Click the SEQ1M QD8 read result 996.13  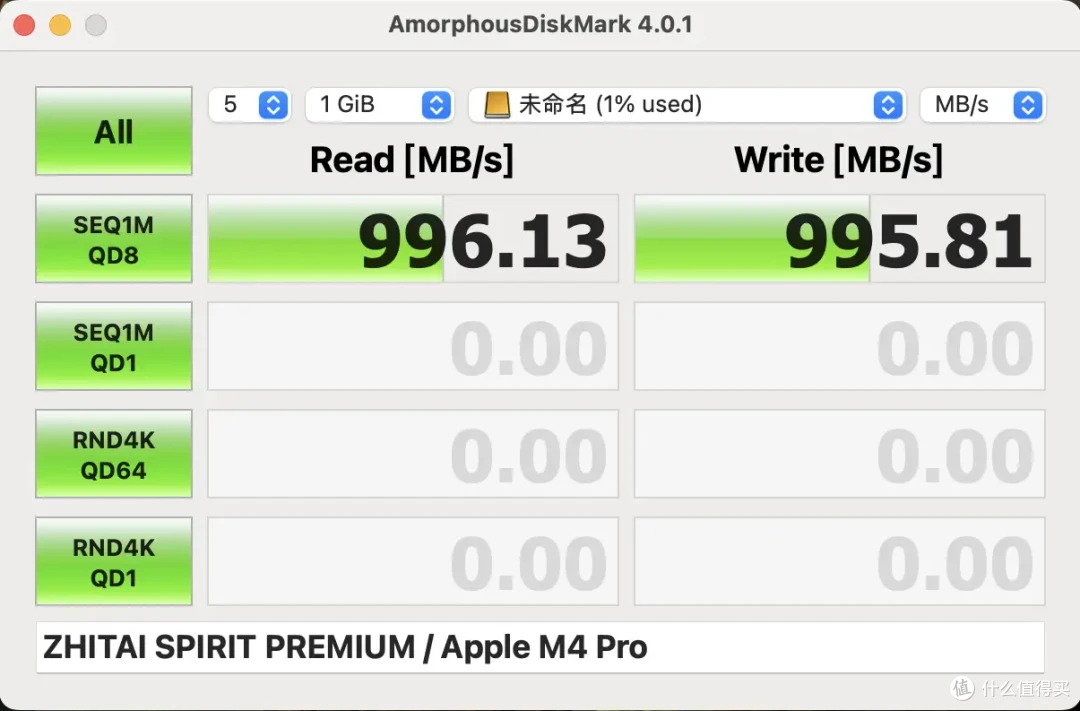point(413,238)
